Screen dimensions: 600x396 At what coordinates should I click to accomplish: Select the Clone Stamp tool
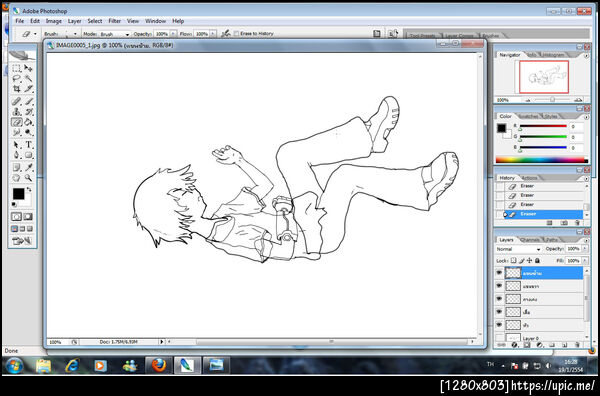(x=16, y=112)
